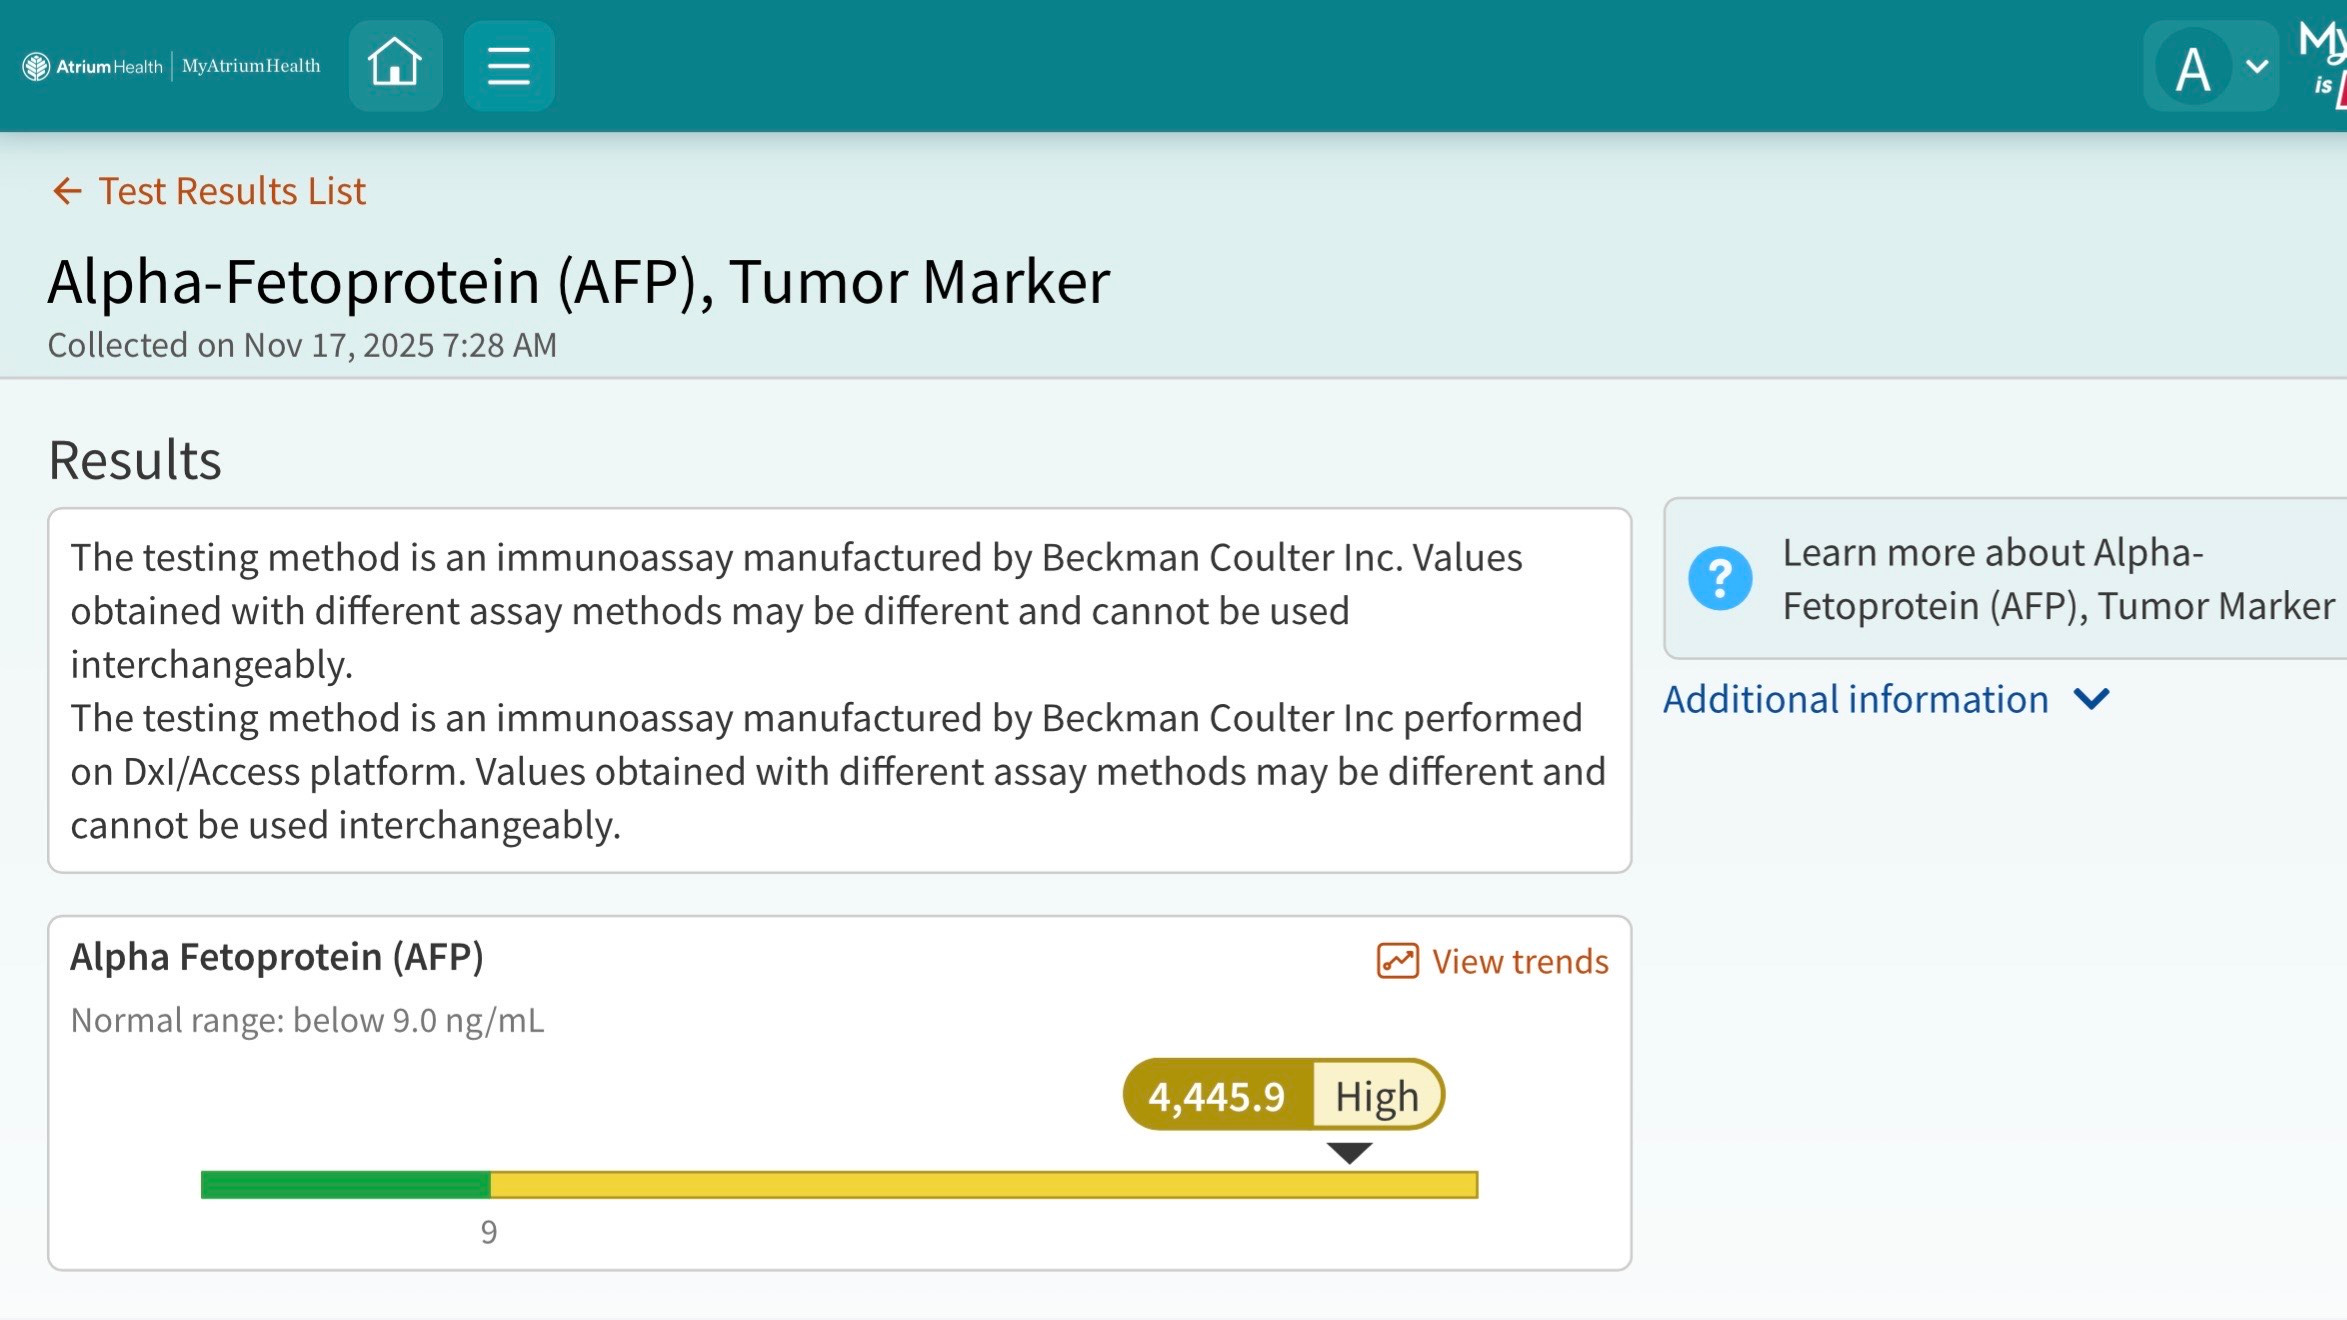Click the Alpha Fetoprotein (AFP) result heading
This screenshot has width=2347, height=1320.
pyautogui.click(x=277, y=957)
